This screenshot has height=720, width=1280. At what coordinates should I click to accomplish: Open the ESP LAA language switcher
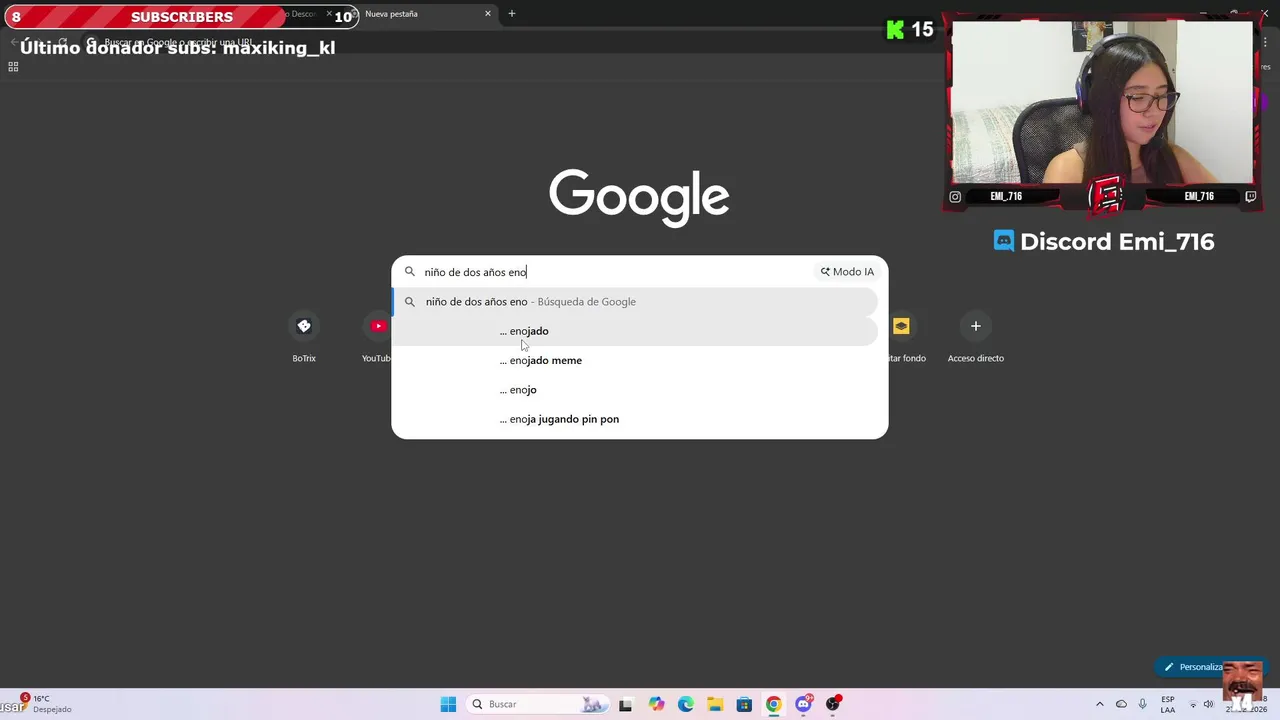(x=1168, y=704)
